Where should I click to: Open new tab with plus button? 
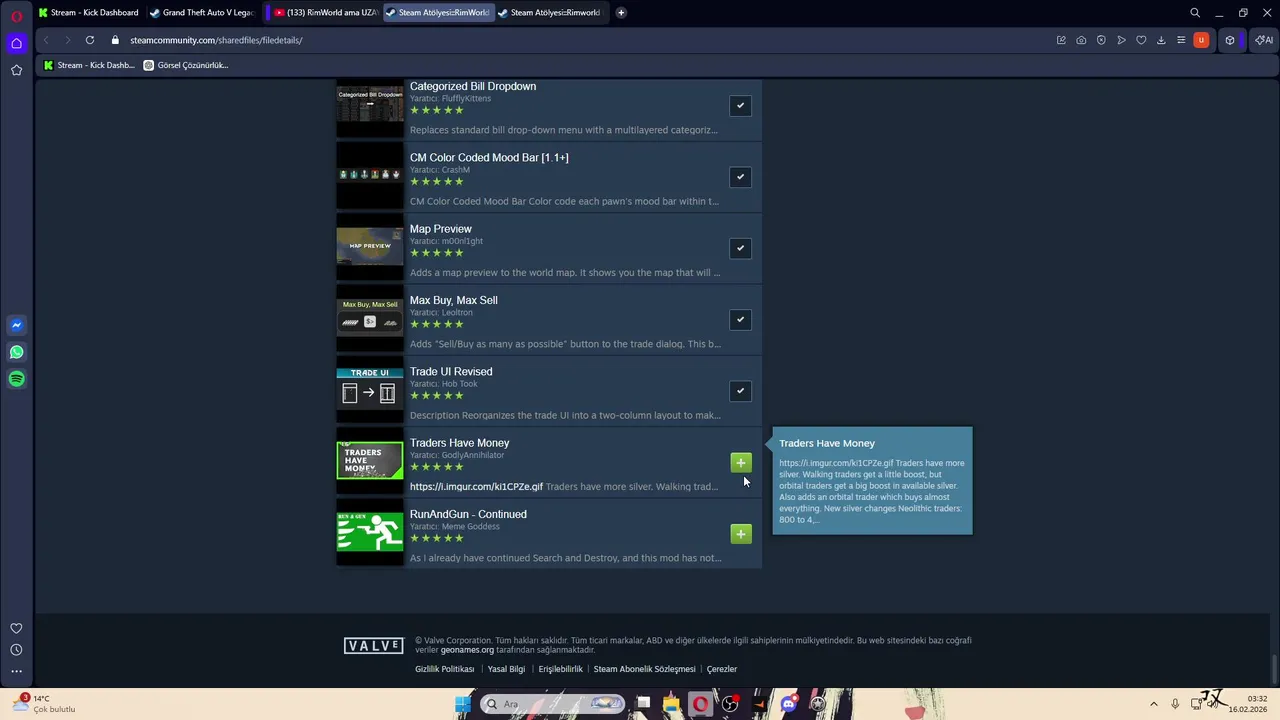[621, 13]
